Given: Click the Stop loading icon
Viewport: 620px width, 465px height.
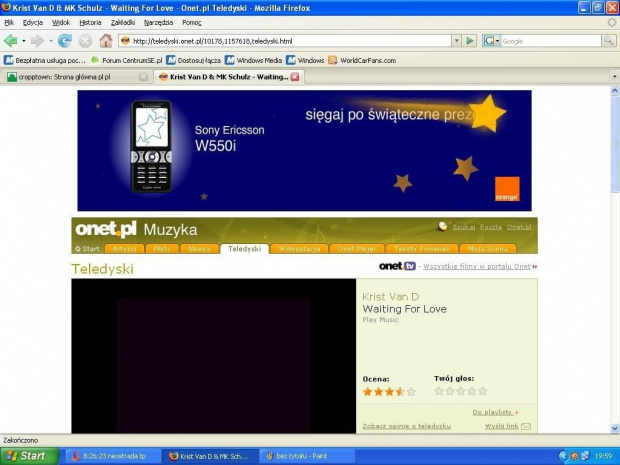Looking at the screenshot, I should click(85, 41).
